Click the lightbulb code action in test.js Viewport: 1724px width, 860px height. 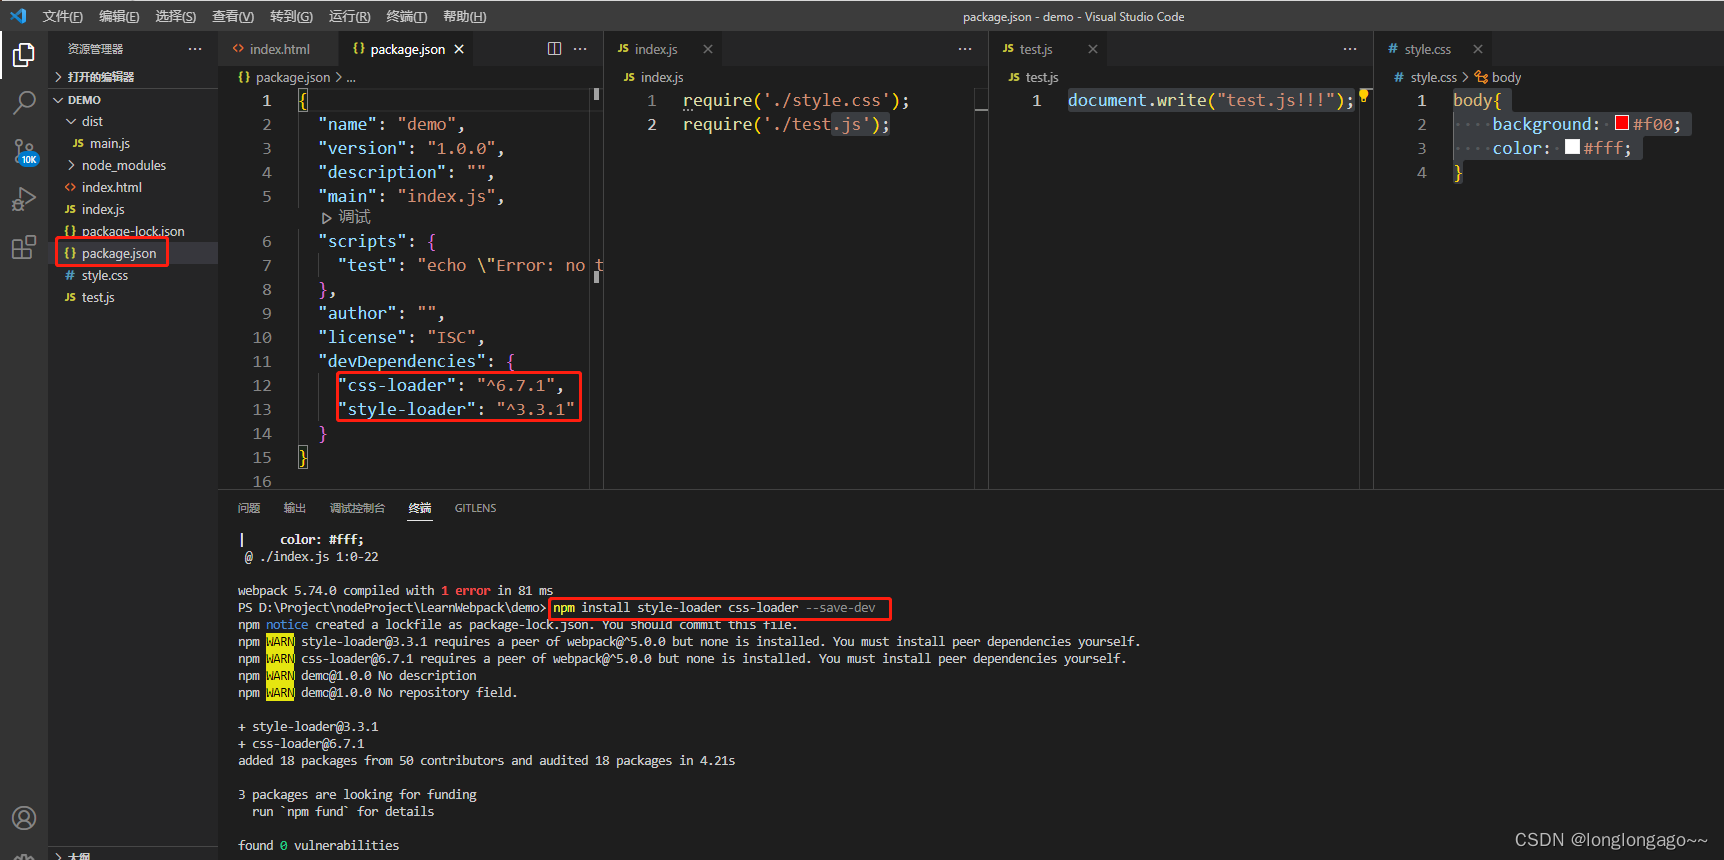tap(1363, 96)
